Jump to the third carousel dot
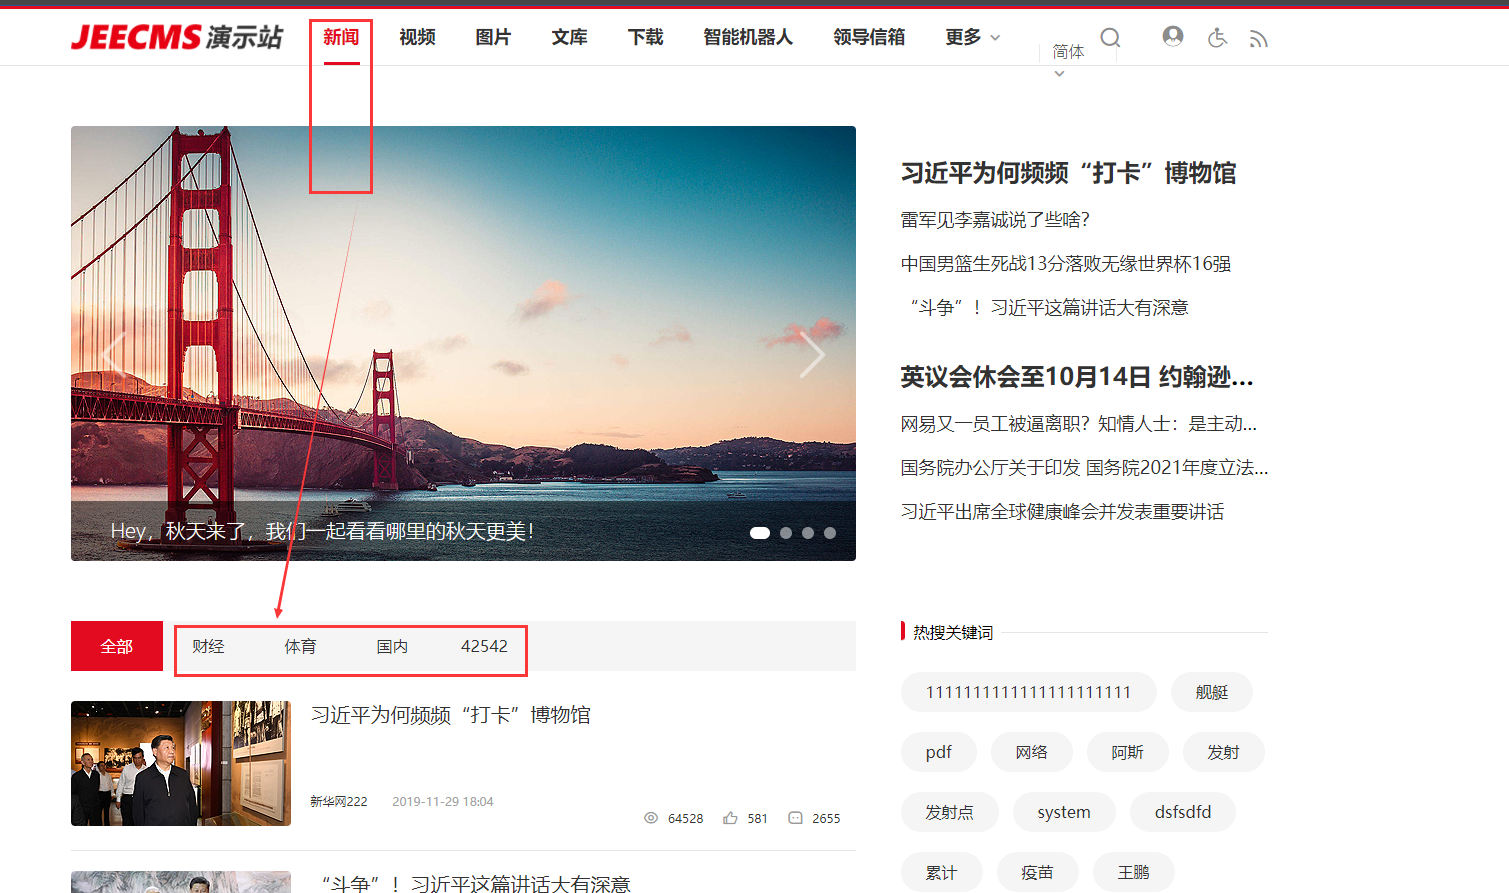This screenshot has width=1509, height=893. [x=808, y=533]
